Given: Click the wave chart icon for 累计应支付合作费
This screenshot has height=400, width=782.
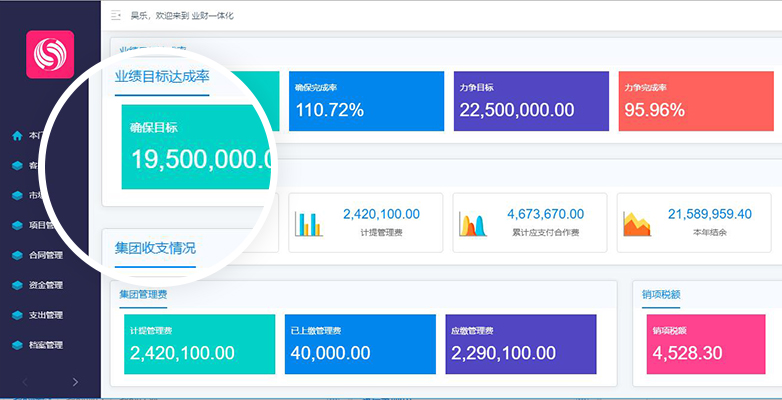Looking at the screenshot, I should pos(473,223).
